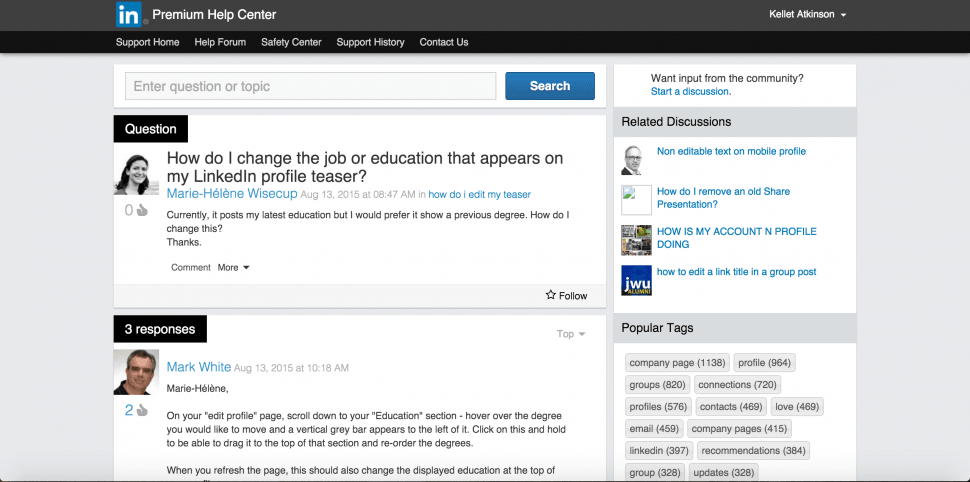Open Mark White's avatar photo
This screenshot has width=970, height=482.
[x=136, y=372]
